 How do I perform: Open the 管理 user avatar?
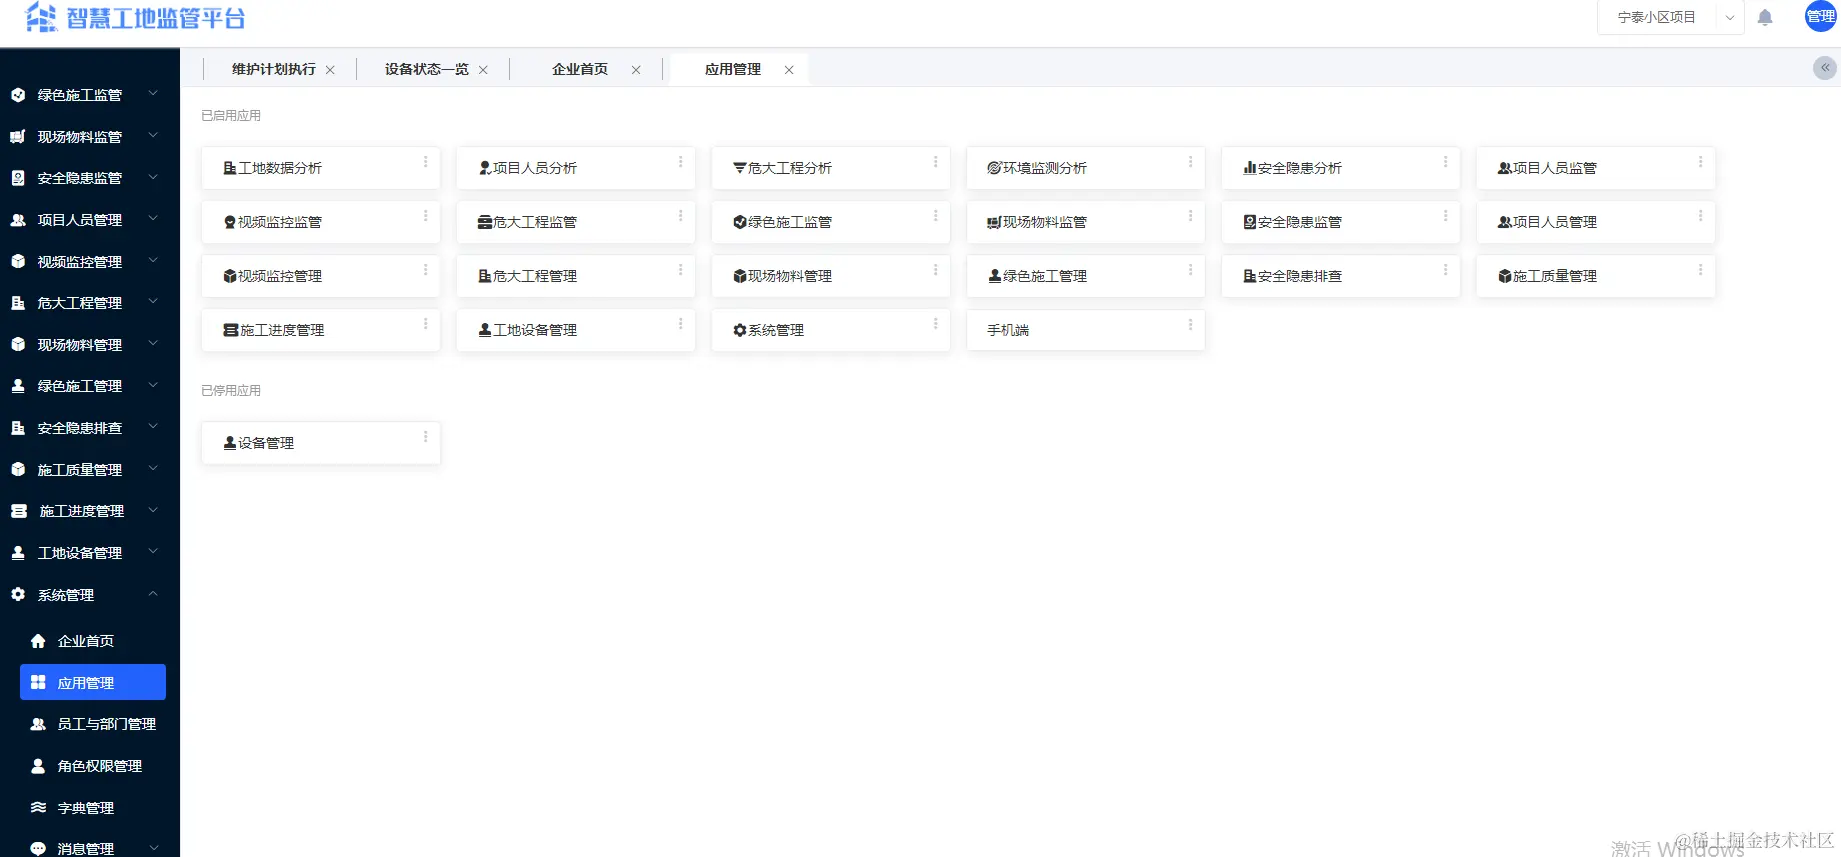[x=1820, y=16]
